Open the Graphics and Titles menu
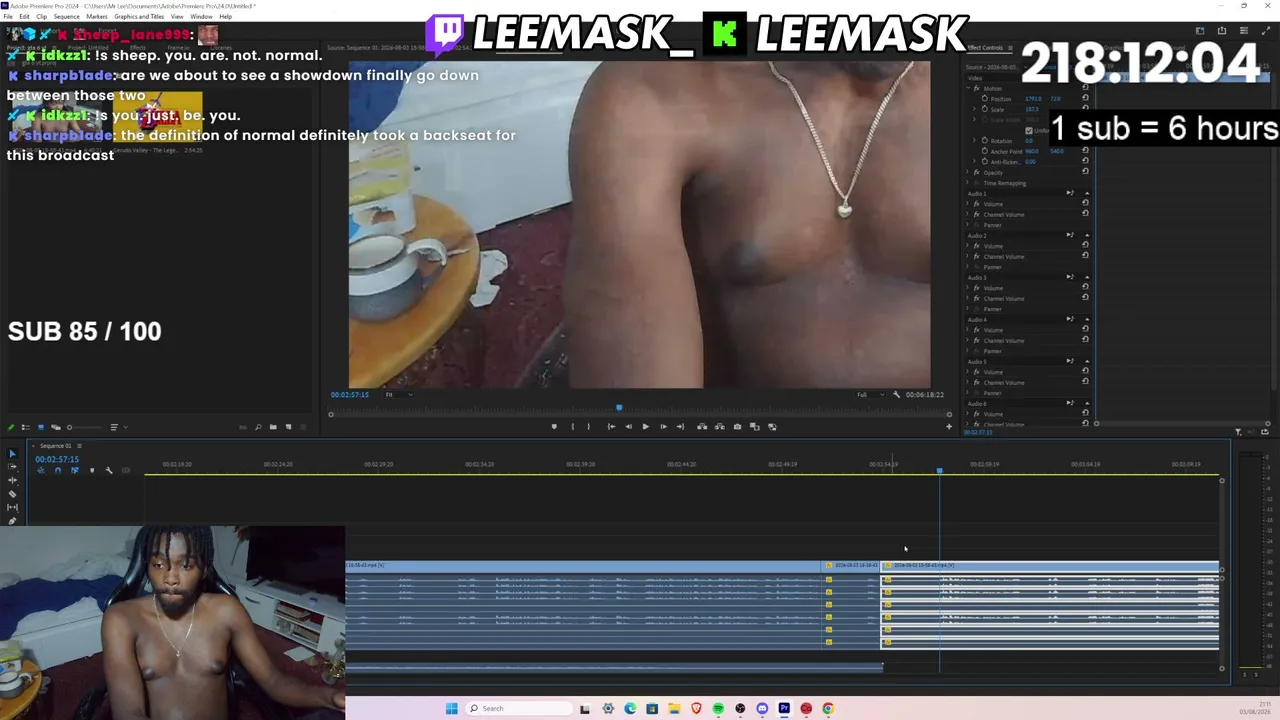 (x=139, y=17)
